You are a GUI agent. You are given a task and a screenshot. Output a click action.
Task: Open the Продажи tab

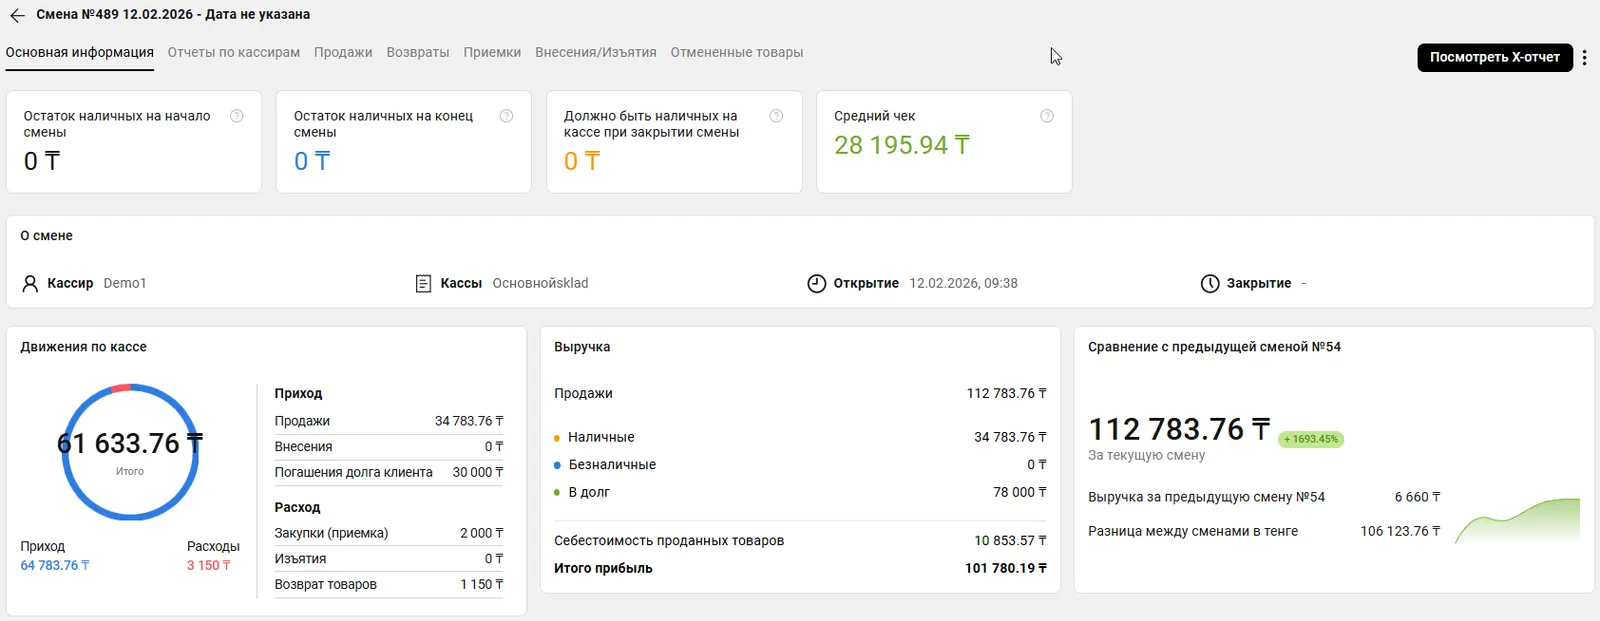[x=343, y=53]
